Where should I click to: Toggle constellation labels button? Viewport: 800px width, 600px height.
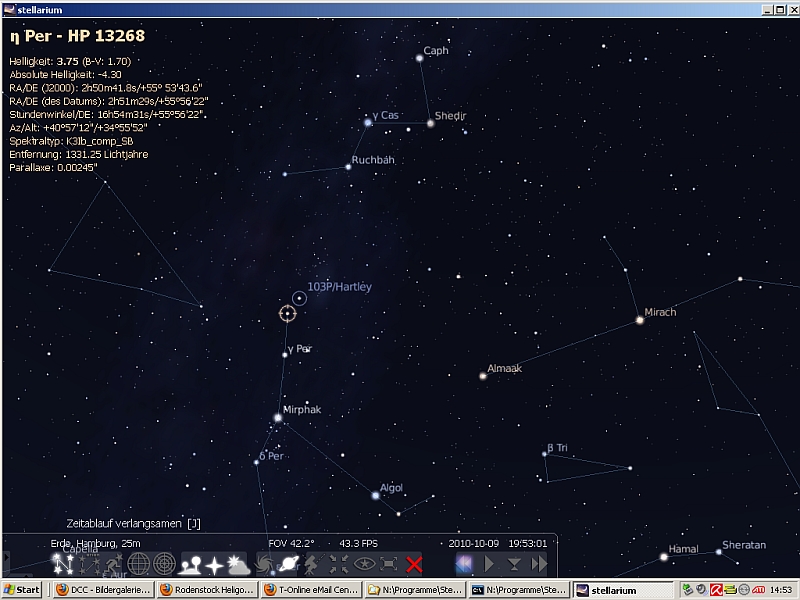coord(85,565)
